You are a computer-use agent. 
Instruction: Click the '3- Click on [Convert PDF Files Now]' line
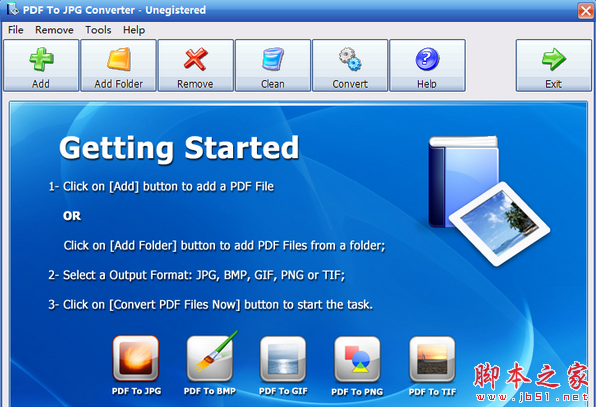click(211, 305)
